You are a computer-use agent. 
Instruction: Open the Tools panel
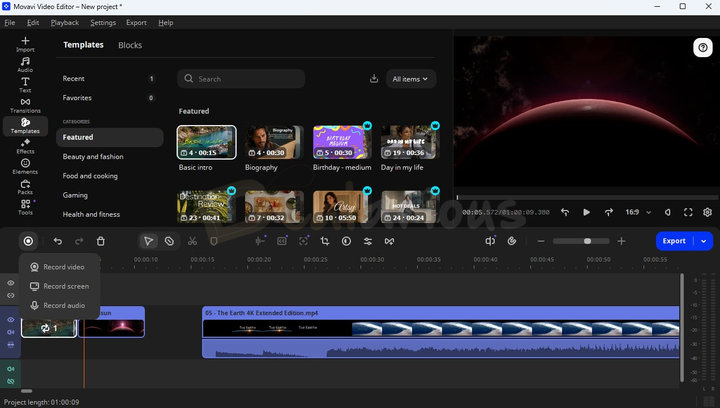tap(25, 207)
